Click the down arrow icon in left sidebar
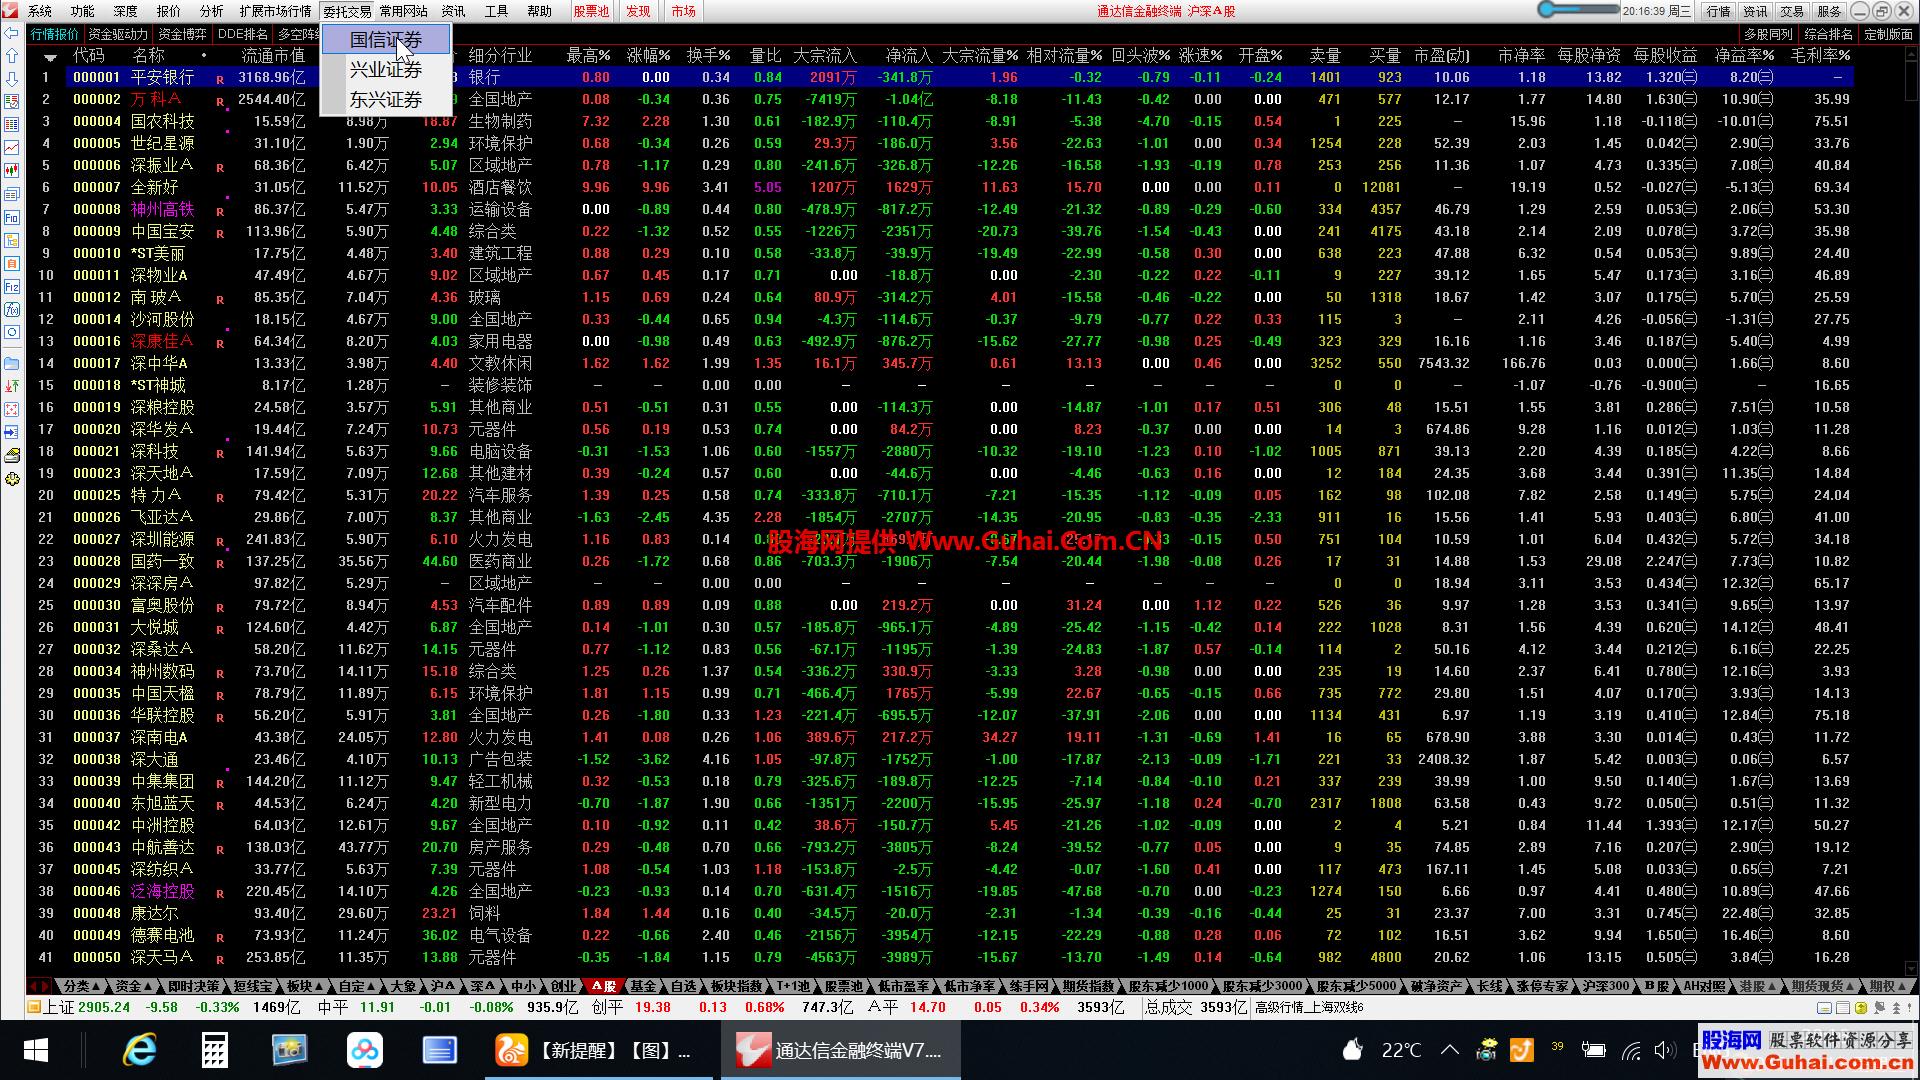Screen dimensions: 1920x1080 12,79
